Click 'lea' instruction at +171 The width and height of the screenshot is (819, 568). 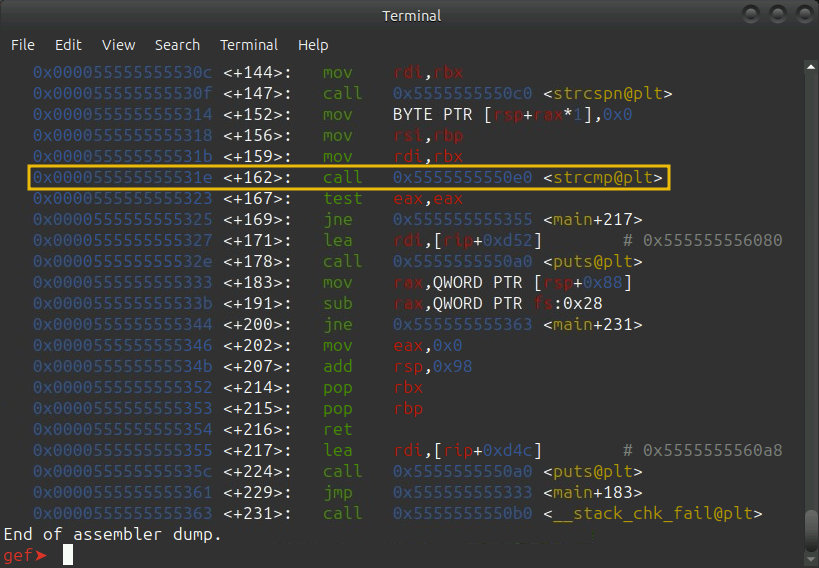pyautogui.click(x=338, y=240)
